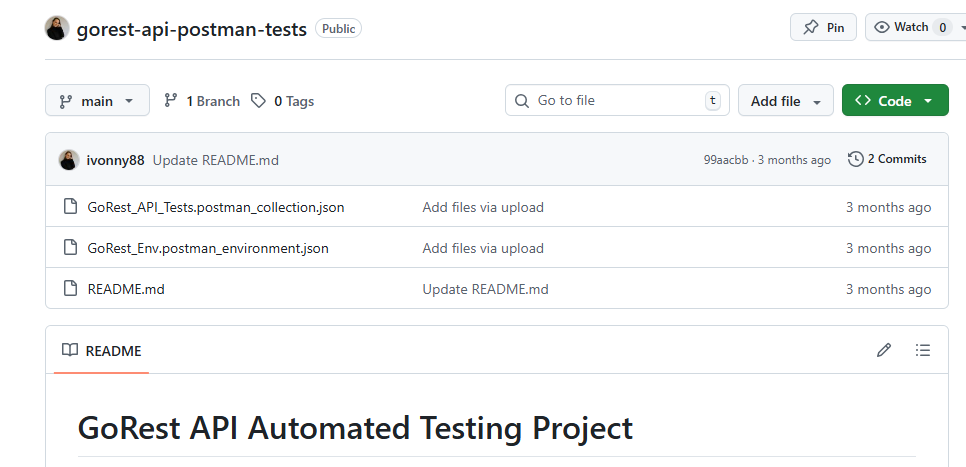Click '3 months ago' in collection file row
Image resolution: width=966 pixels, height=467 pixels.
[x=888, y=207]
